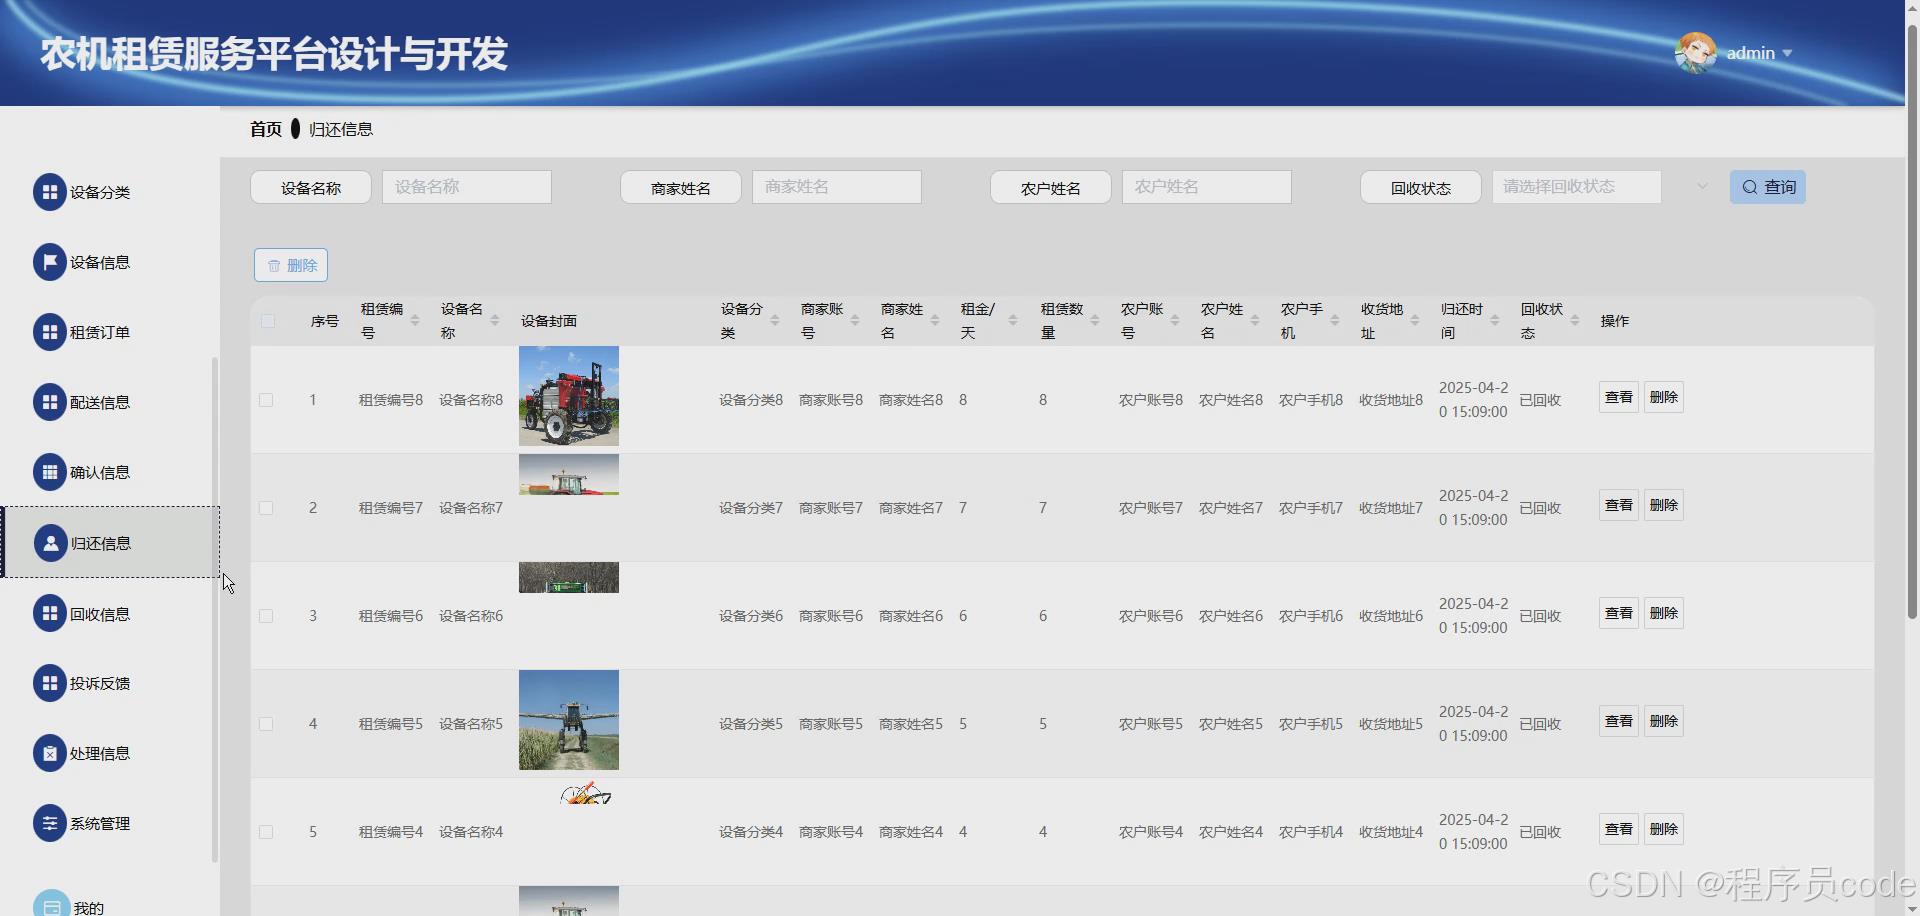Click the 系统管理 sliders icon
The image size is (1920, 916).
click(49, 823)
